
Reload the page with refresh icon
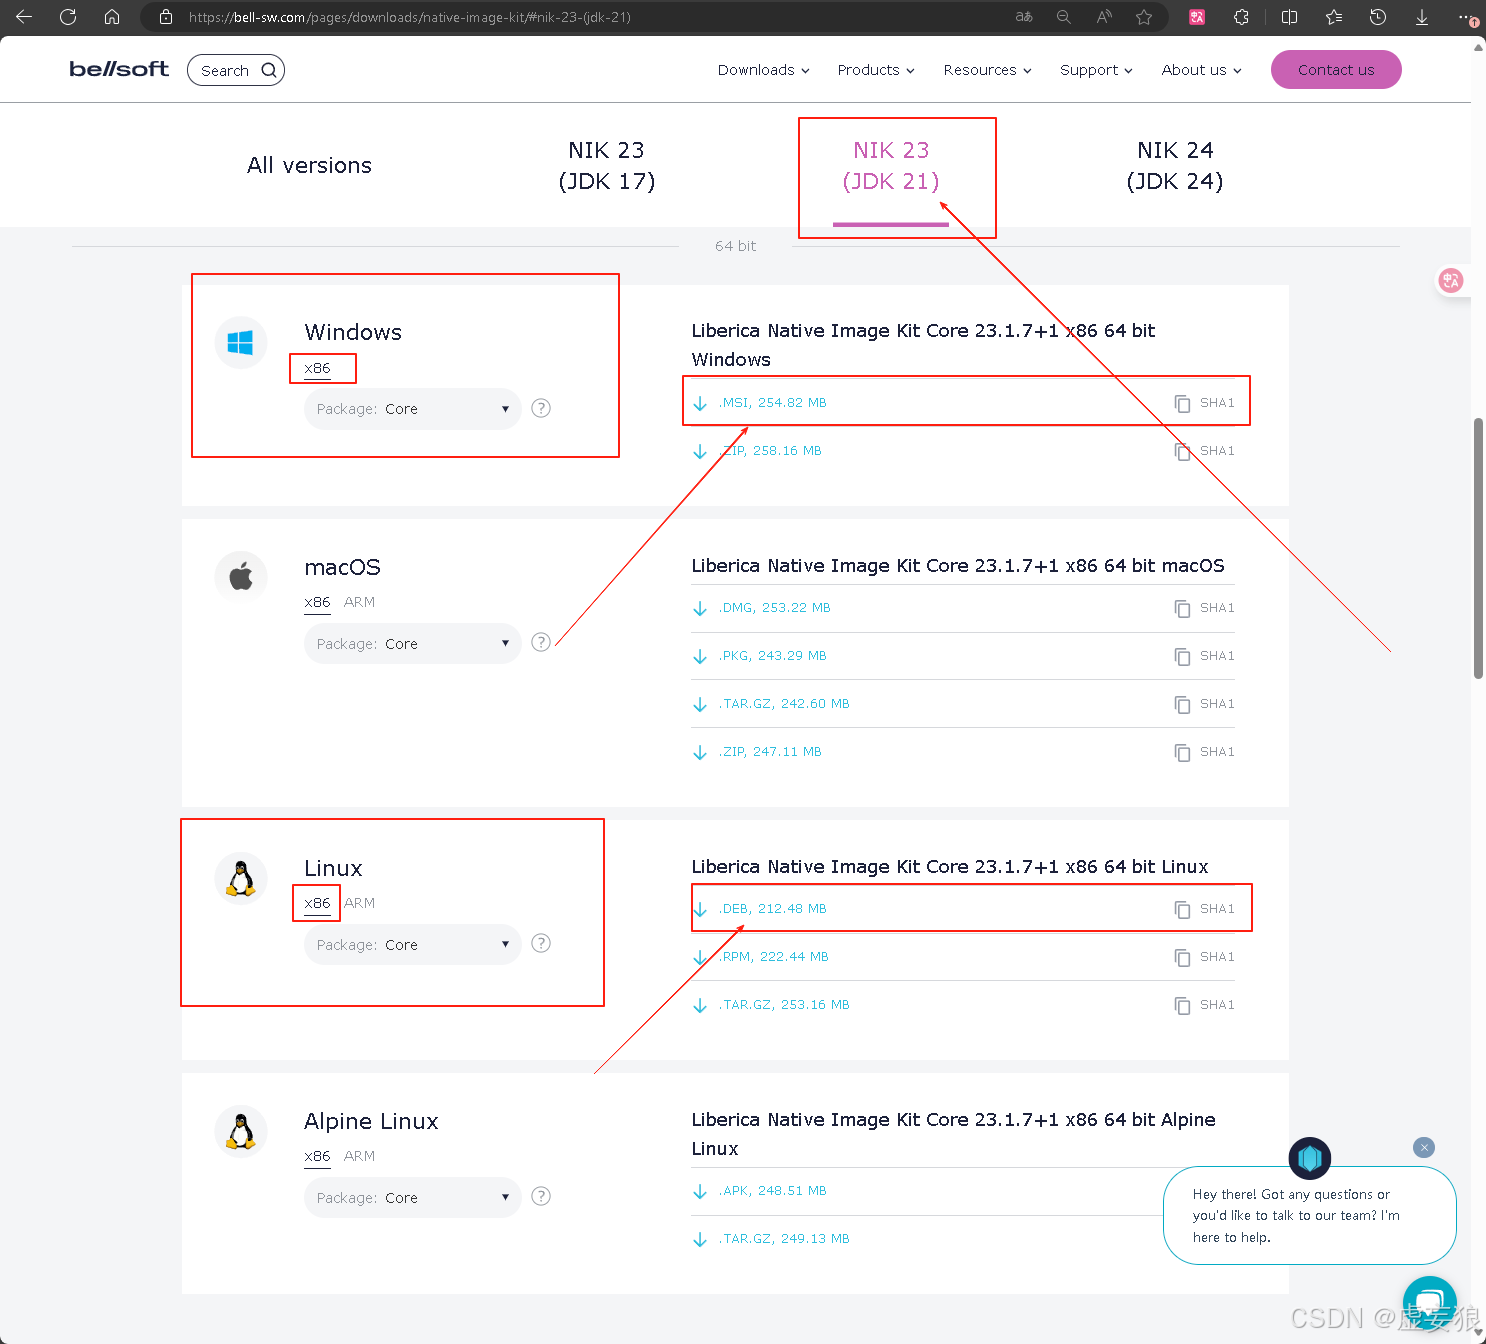pos(68,17)
